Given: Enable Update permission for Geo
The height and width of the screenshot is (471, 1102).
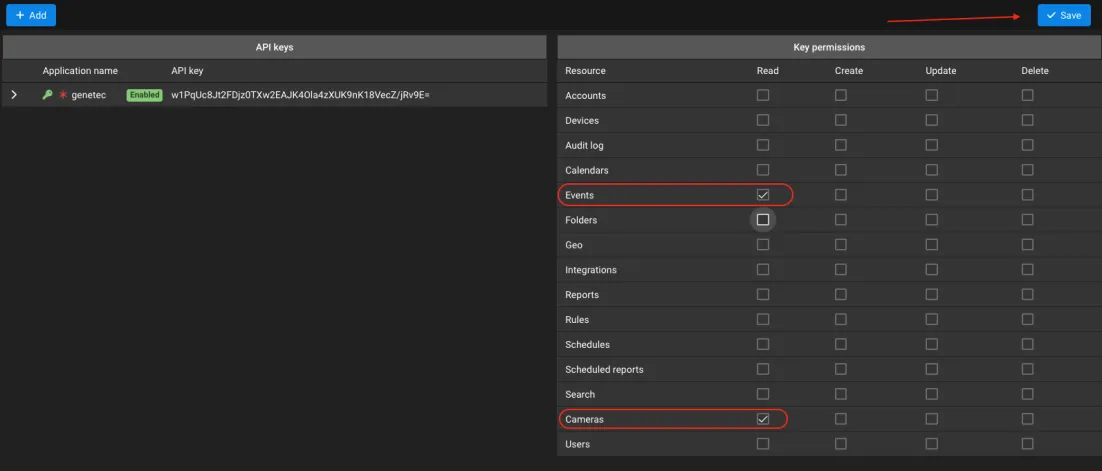Looking at the screenshot, I should pos(931,245).
